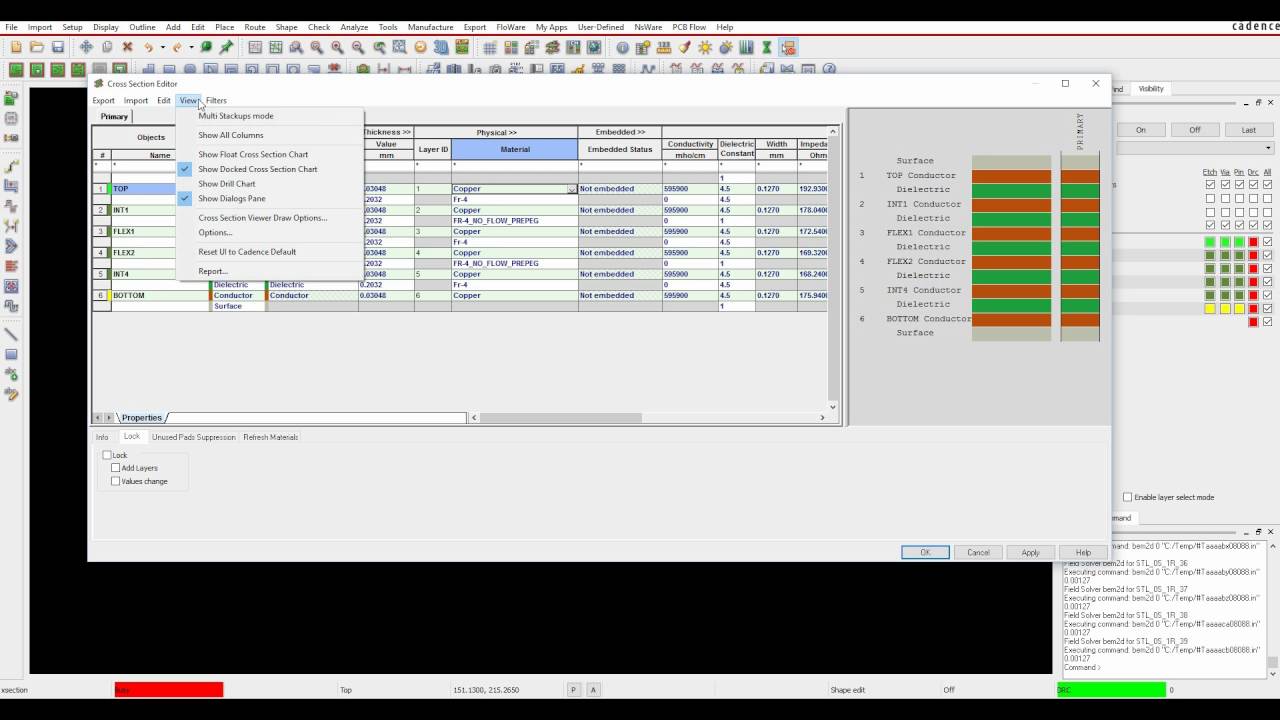Click the On button in Visibility panel
This screenshot has height=720, width=1280.
1141,130
